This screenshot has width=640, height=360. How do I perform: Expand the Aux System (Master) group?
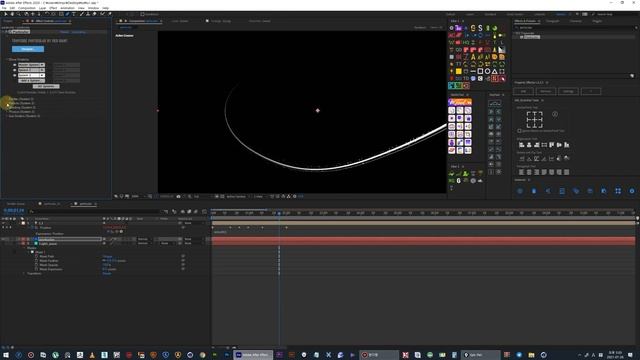[7, 116]
